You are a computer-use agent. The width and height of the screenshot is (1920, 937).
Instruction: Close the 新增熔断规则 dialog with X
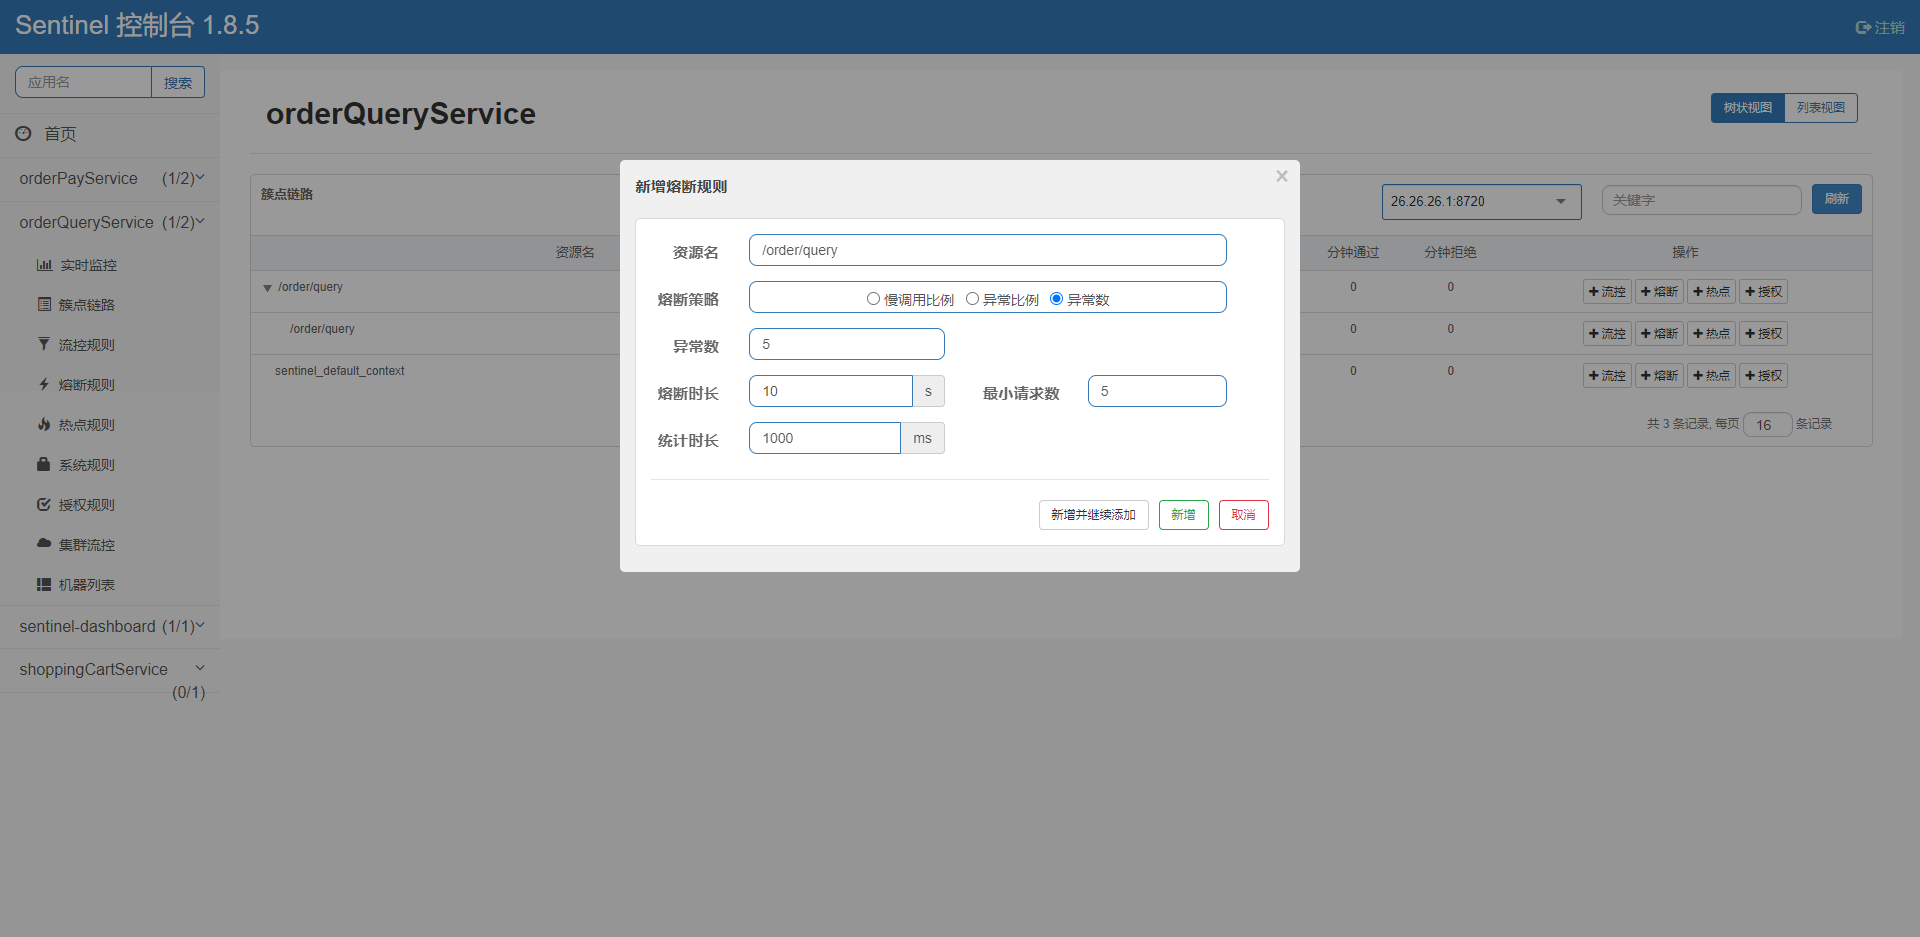[1281, 176]
